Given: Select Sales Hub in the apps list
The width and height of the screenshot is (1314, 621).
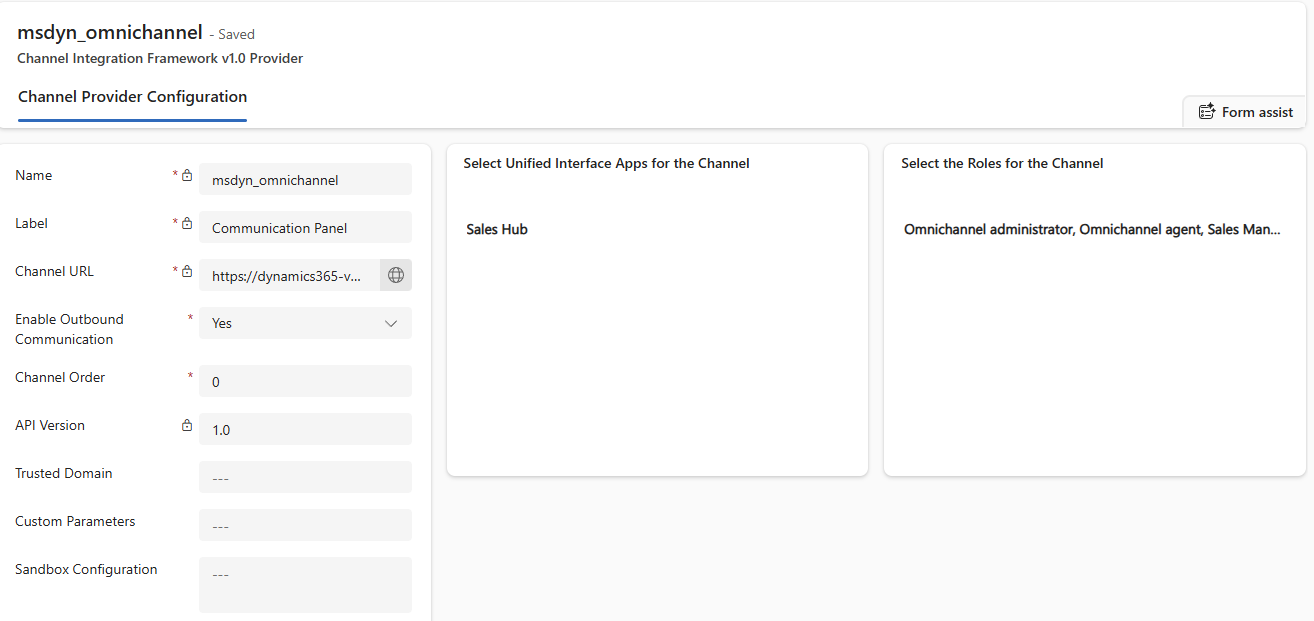Looking at the screenshot, I should coord(497,229).
